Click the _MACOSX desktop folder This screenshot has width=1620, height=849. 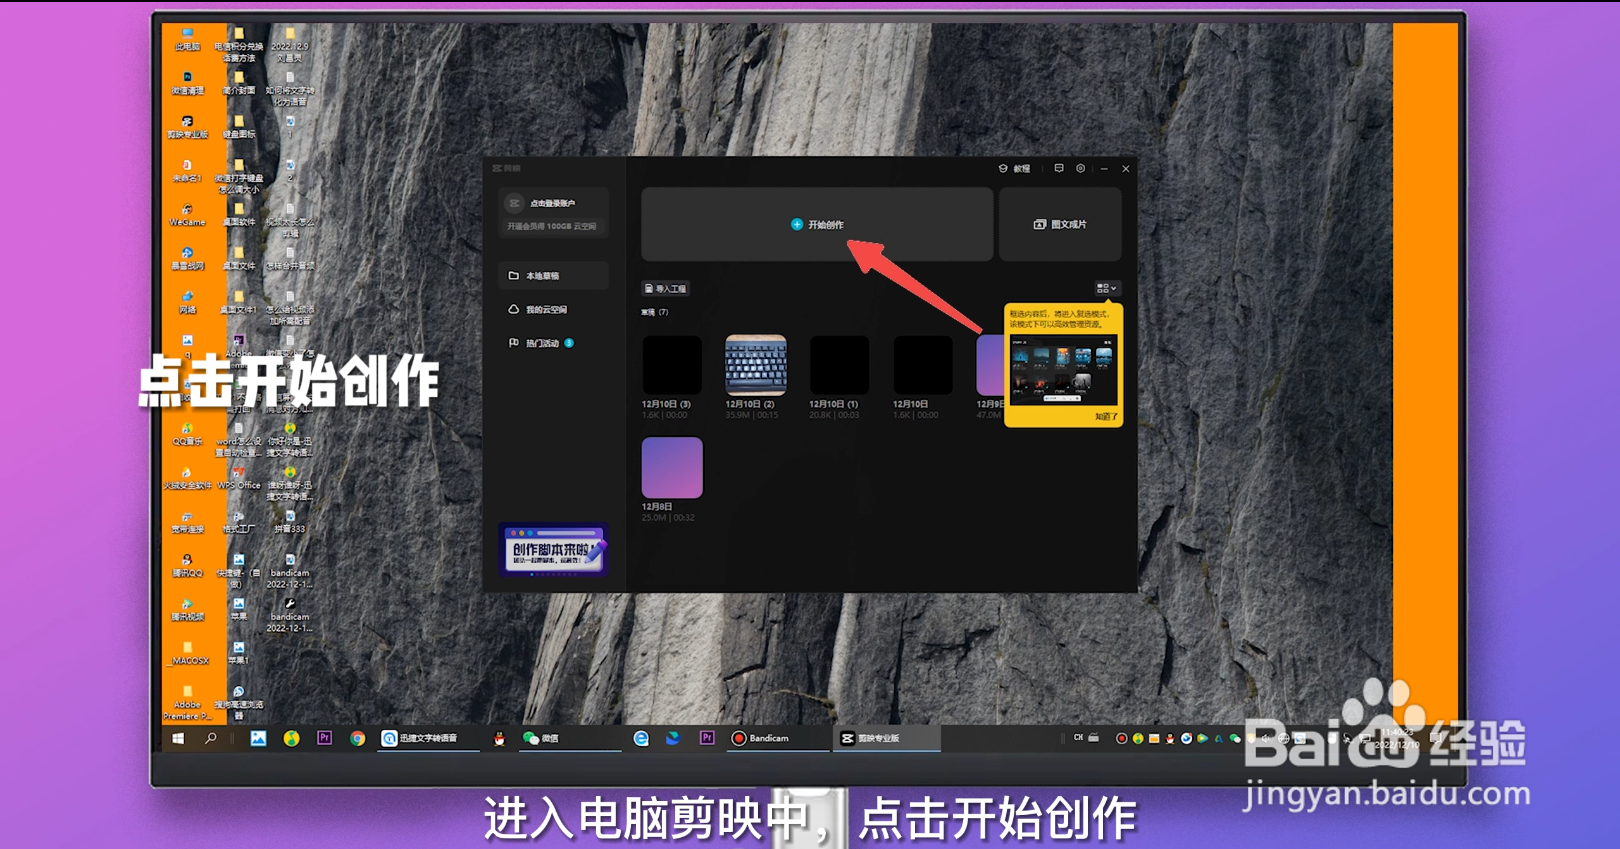pyautogui.click(x=187, y=654)
